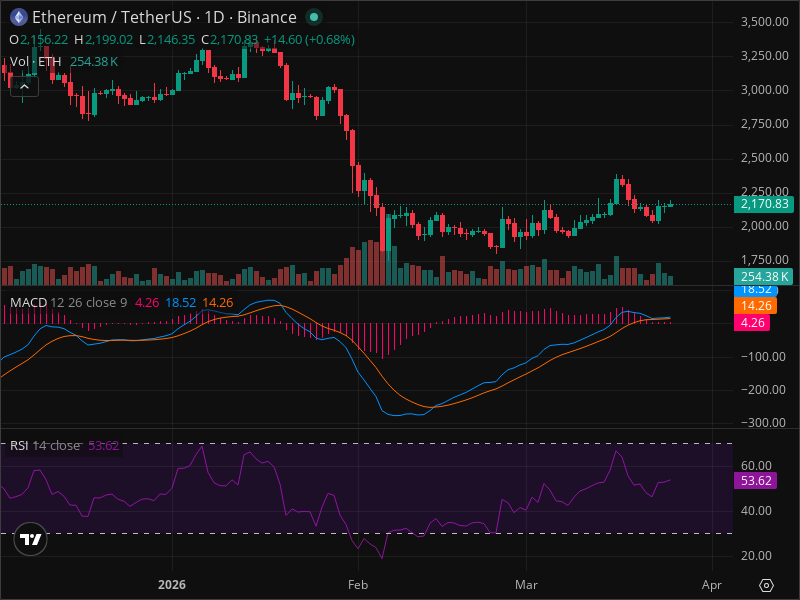Image resolution: width=800 pixels, height=600 pixels.
Task: Click the 3,250.00 price axis label
Action: point(764,56)
